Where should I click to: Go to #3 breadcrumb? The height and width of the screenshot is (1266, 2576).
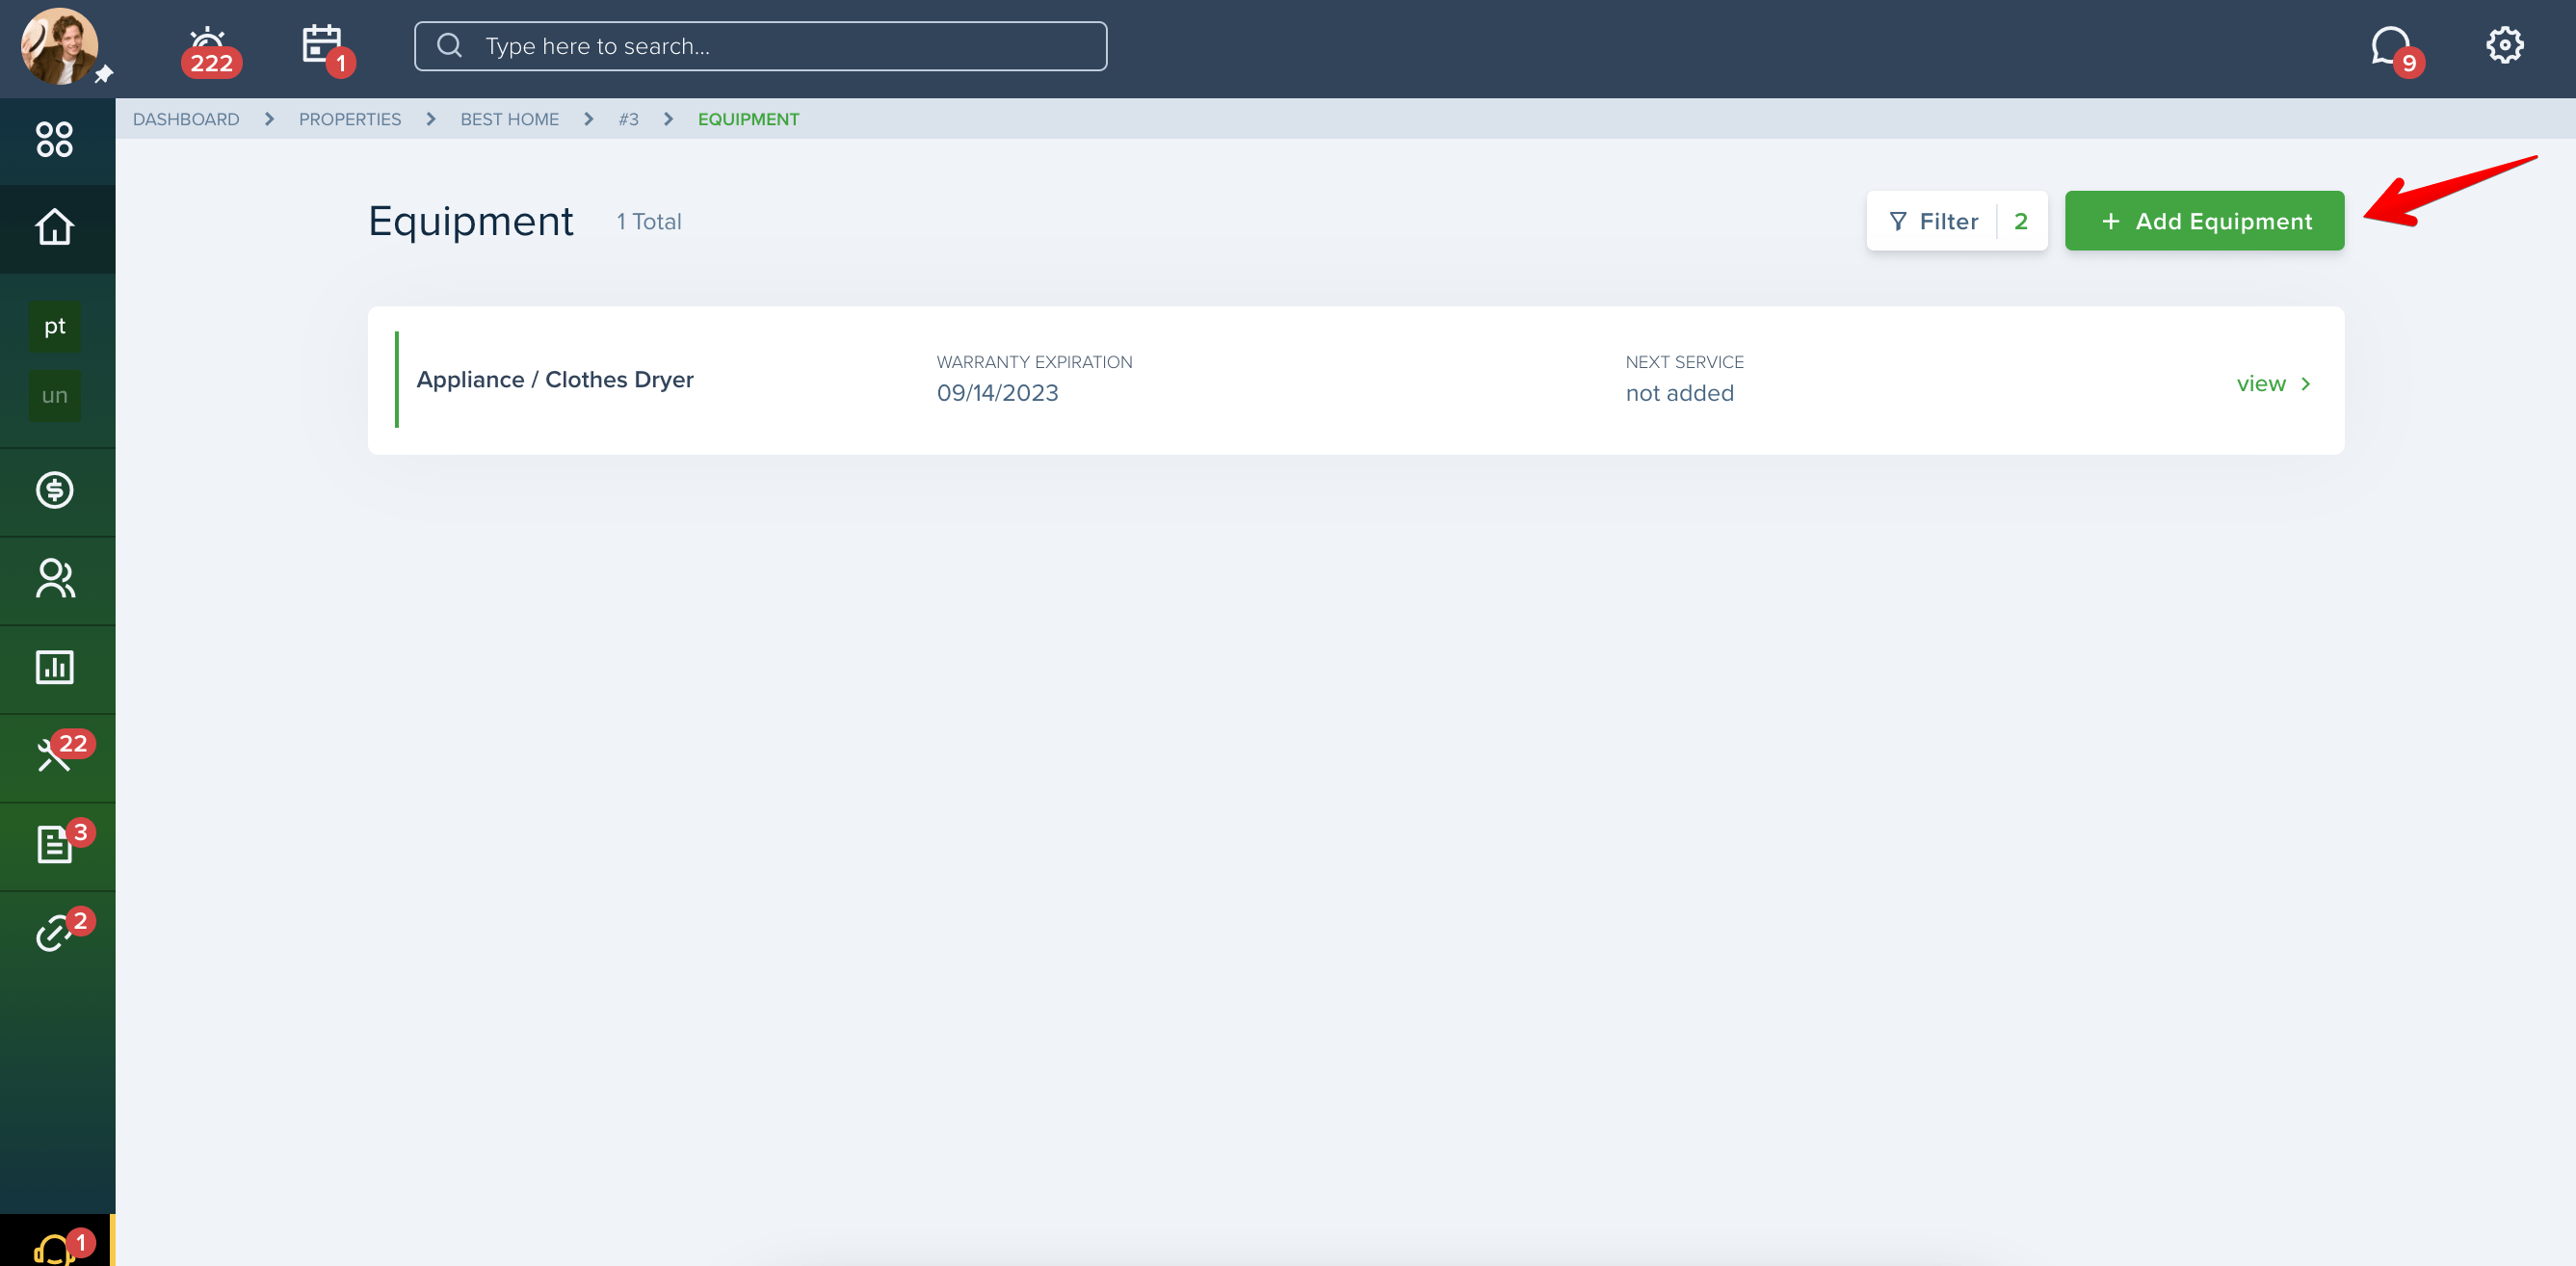pos(628,119)
